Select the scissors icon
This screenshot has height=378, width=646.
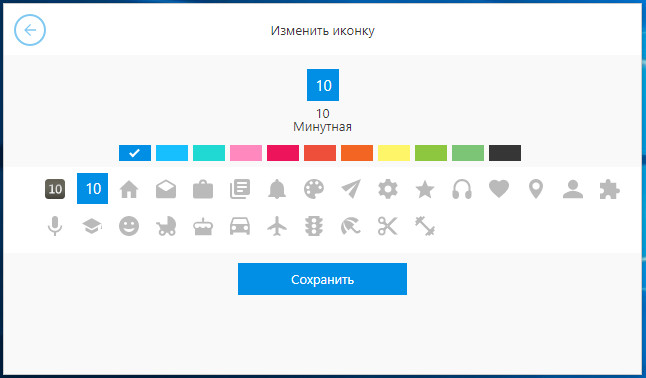tap(388, 226)
